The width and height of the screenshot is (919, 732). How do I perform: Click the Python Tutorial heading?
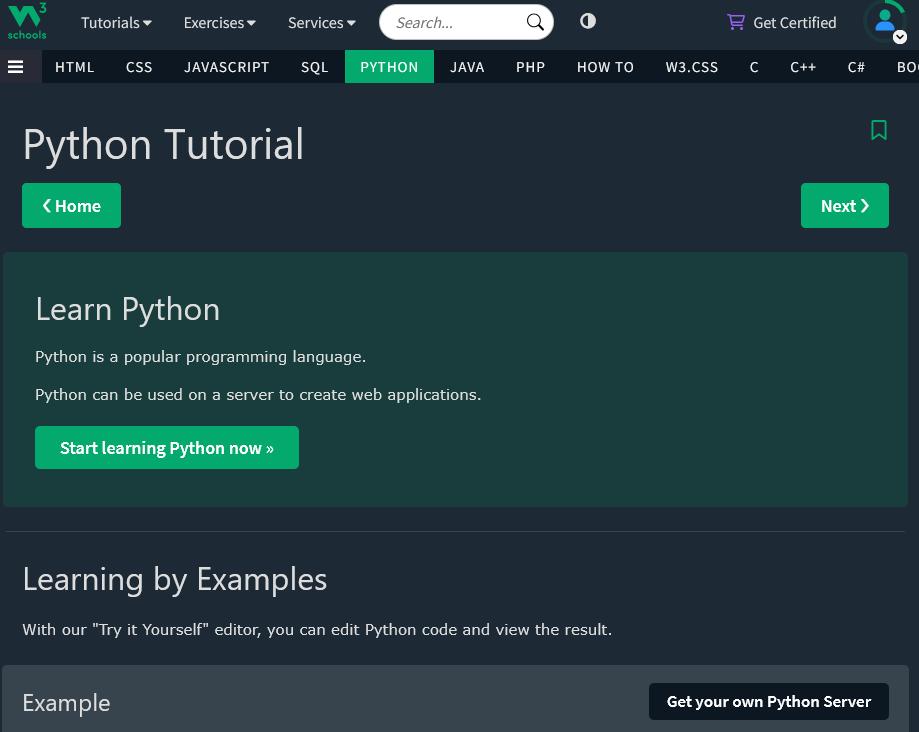(164, 145)
